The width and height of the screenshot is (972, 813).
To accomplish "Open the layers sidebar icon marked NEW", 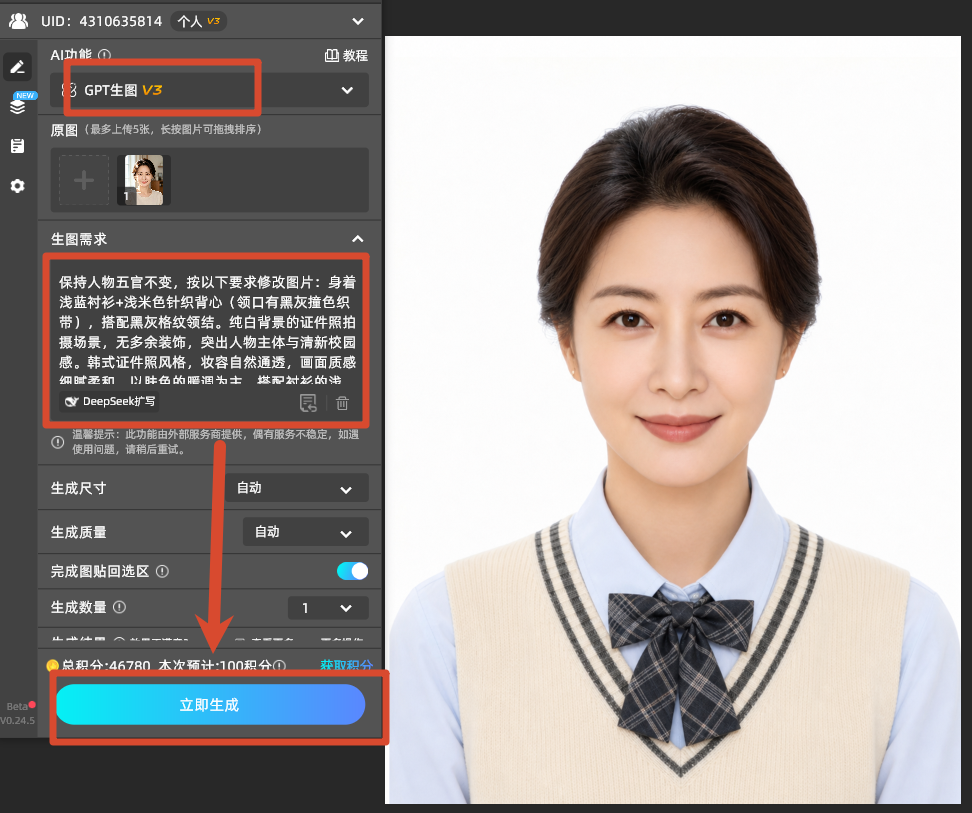I will coord(19,105).
